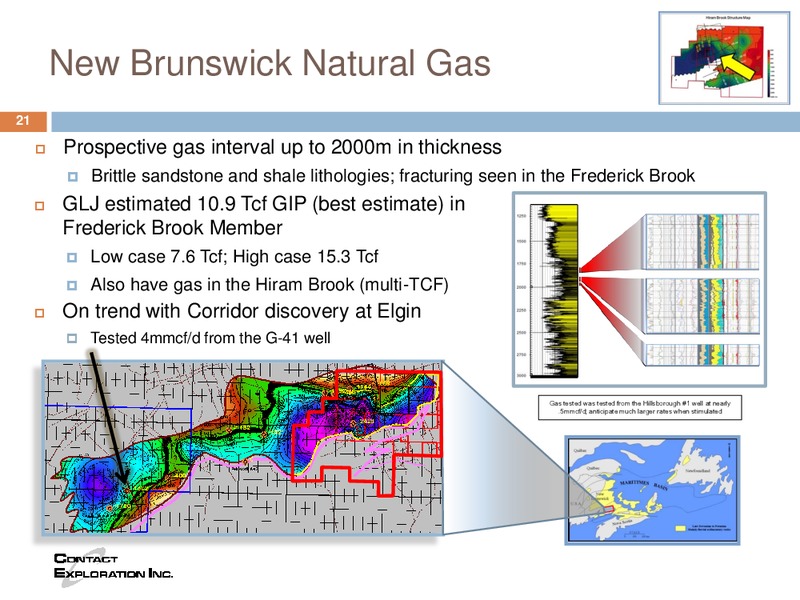Viewport: 800px width, 600px height.
Task: Click the blue bullet beside Brittle sandstone
Action: [x=72, y=177]
